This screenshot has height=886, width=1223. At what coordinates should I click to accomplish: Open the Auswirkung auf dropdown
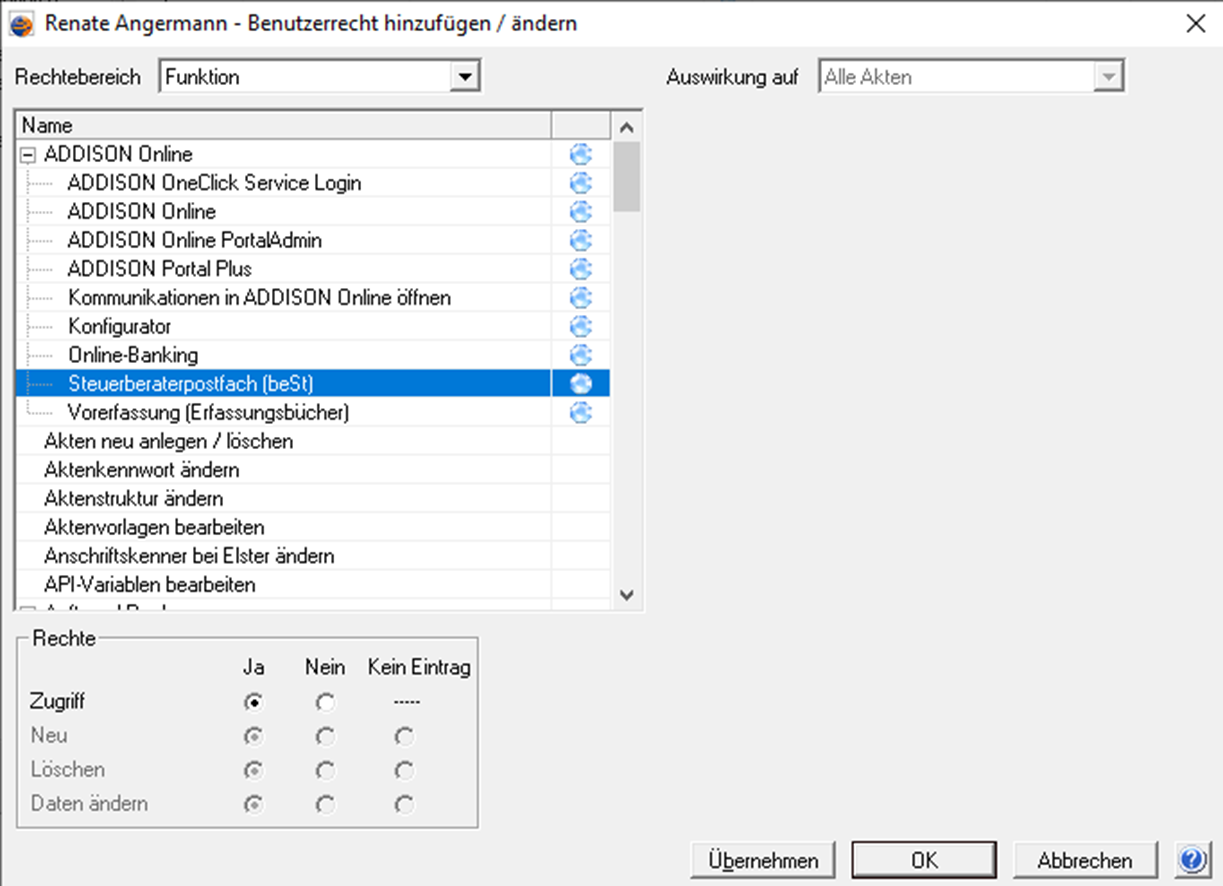(x=1107, y=77)
